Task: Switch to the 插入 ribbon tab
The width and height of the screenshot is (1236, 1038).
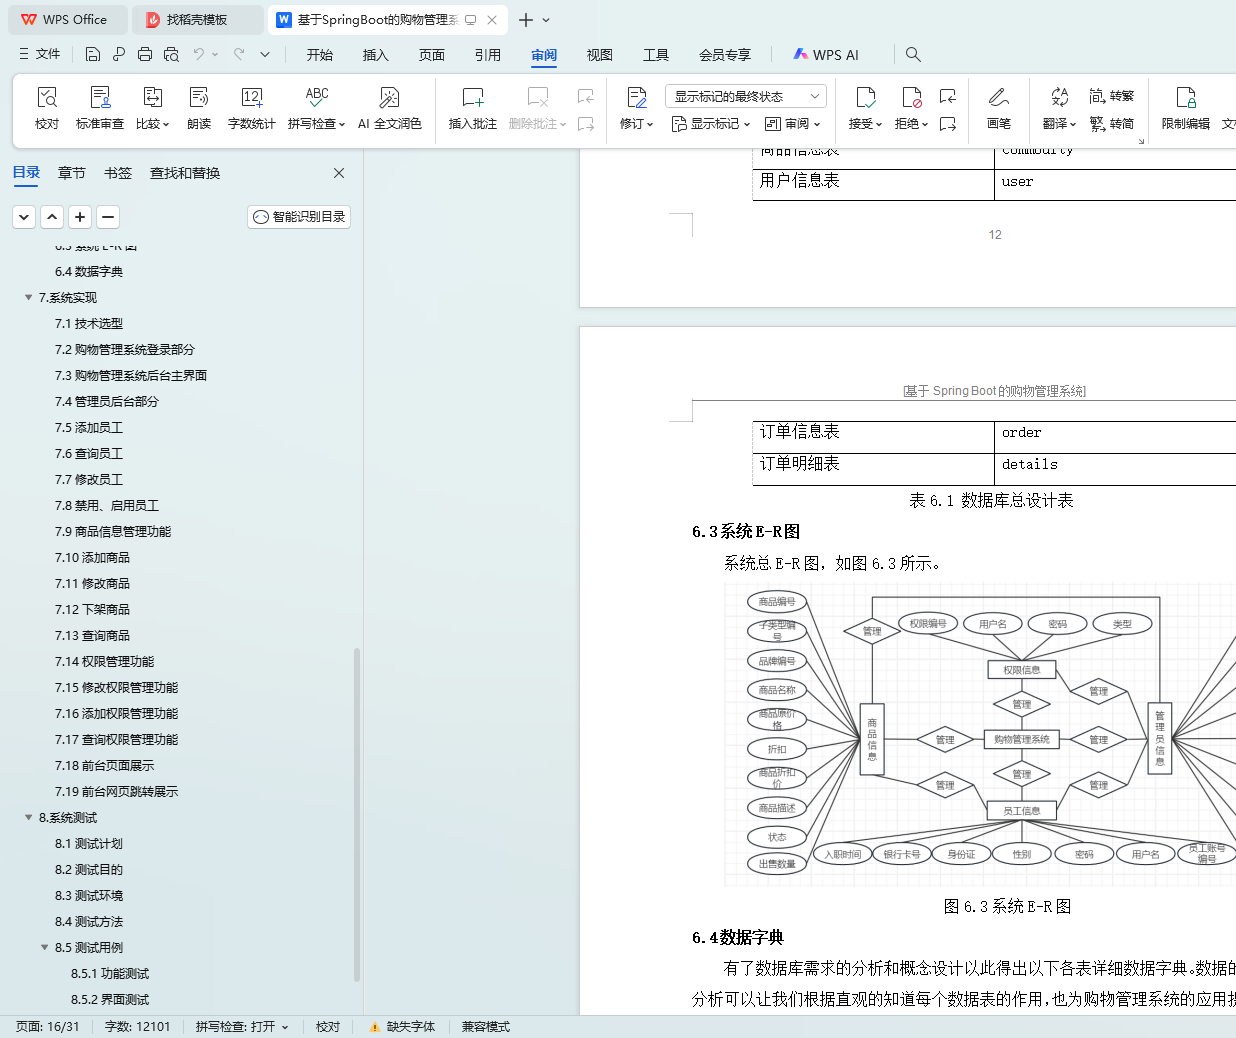Action: click(376, 55)
